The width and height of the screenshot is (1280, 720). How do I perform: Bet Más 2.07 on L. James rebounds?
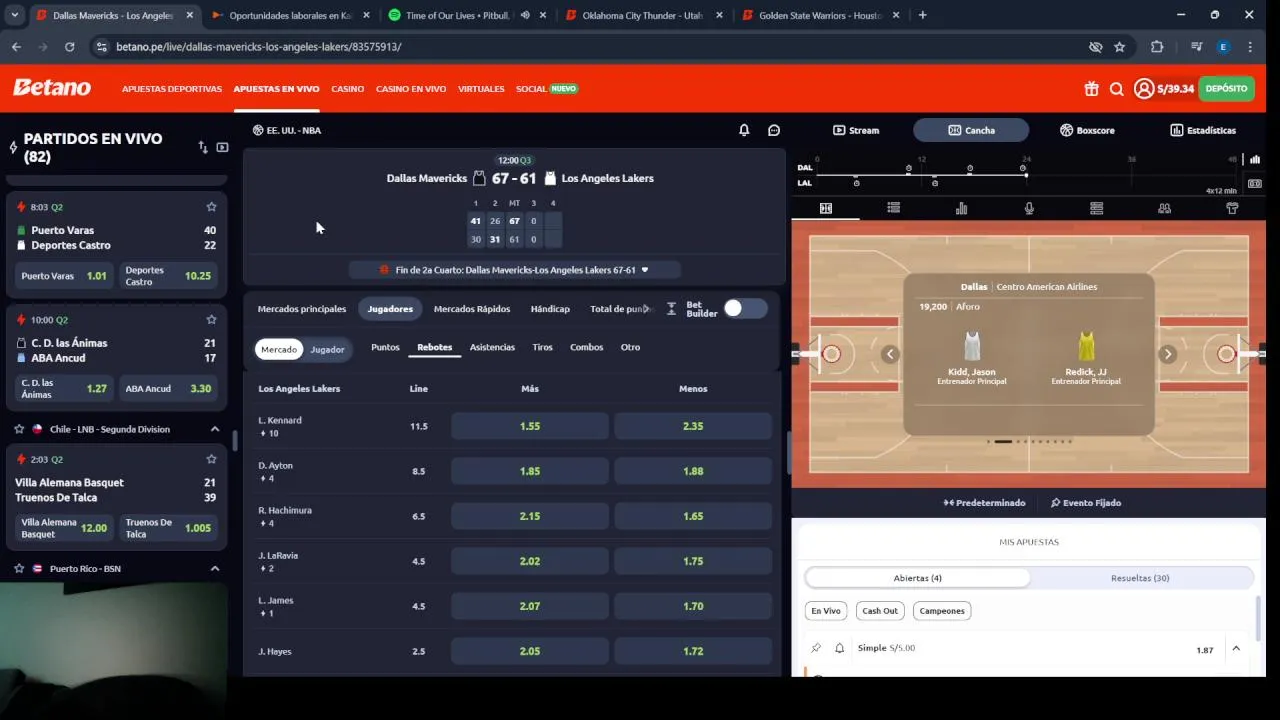(530, 606)
